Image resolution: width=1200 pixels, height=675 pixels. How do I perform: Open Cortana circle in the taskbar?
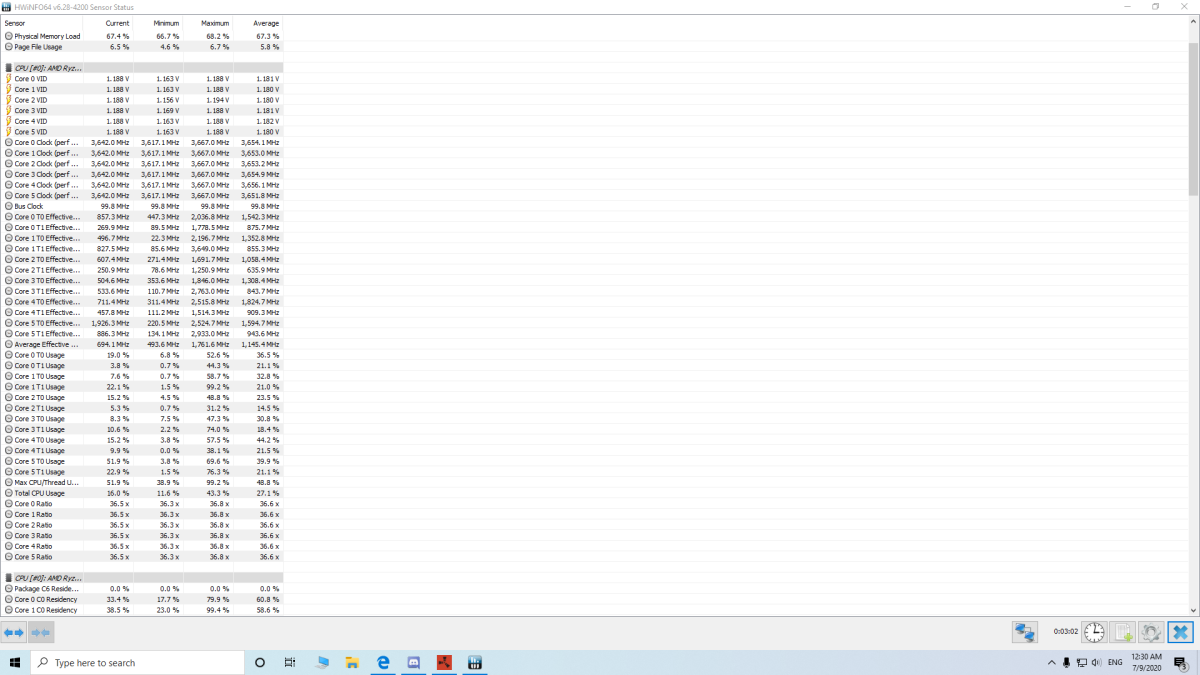(260, 662)
